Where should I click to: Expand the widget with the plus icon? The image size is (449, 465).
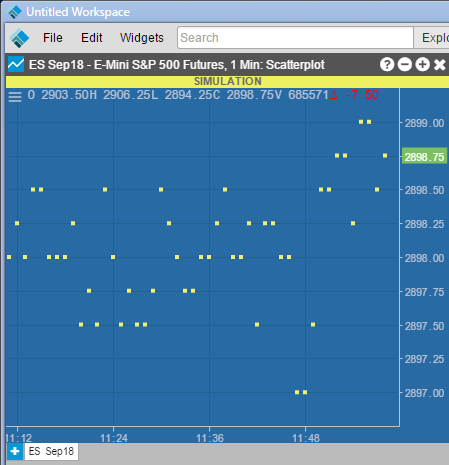tap(422, 64)
